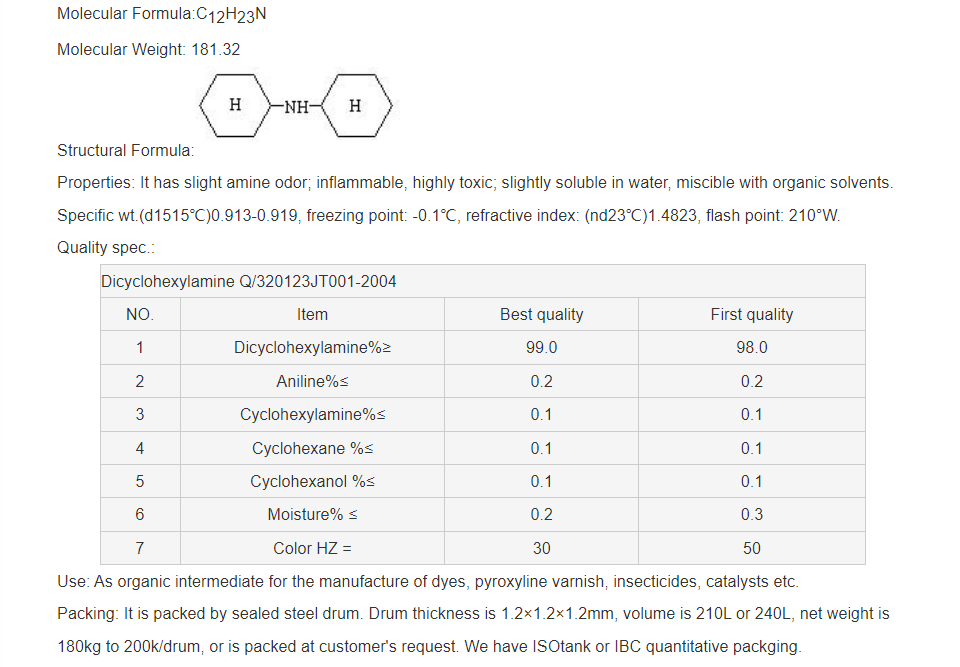Click the Cyclohexanol %≤ item cell
Image resolution: width=960 pixels, height=667 pixels.
click(312, 481)
